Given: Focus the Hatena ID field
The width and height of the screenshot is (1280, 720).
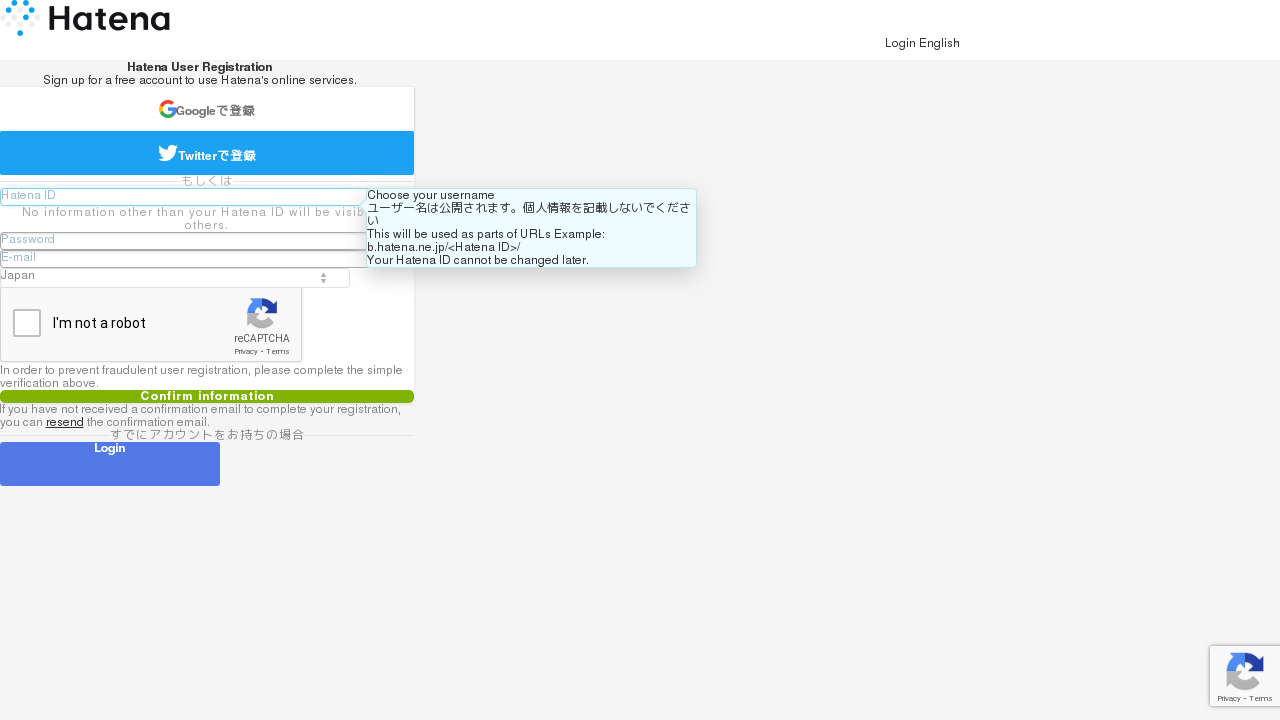Looking at the screenshot, I should click(184, 197).
